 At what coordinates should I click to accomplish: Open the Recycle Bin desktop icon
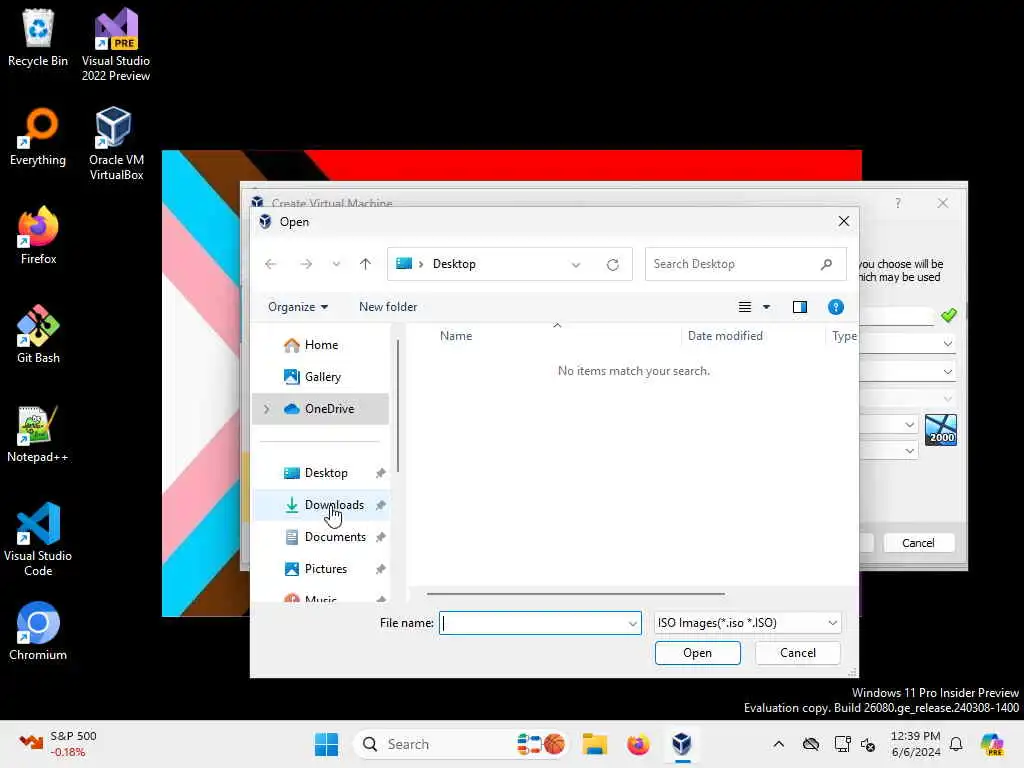(38, 38)
